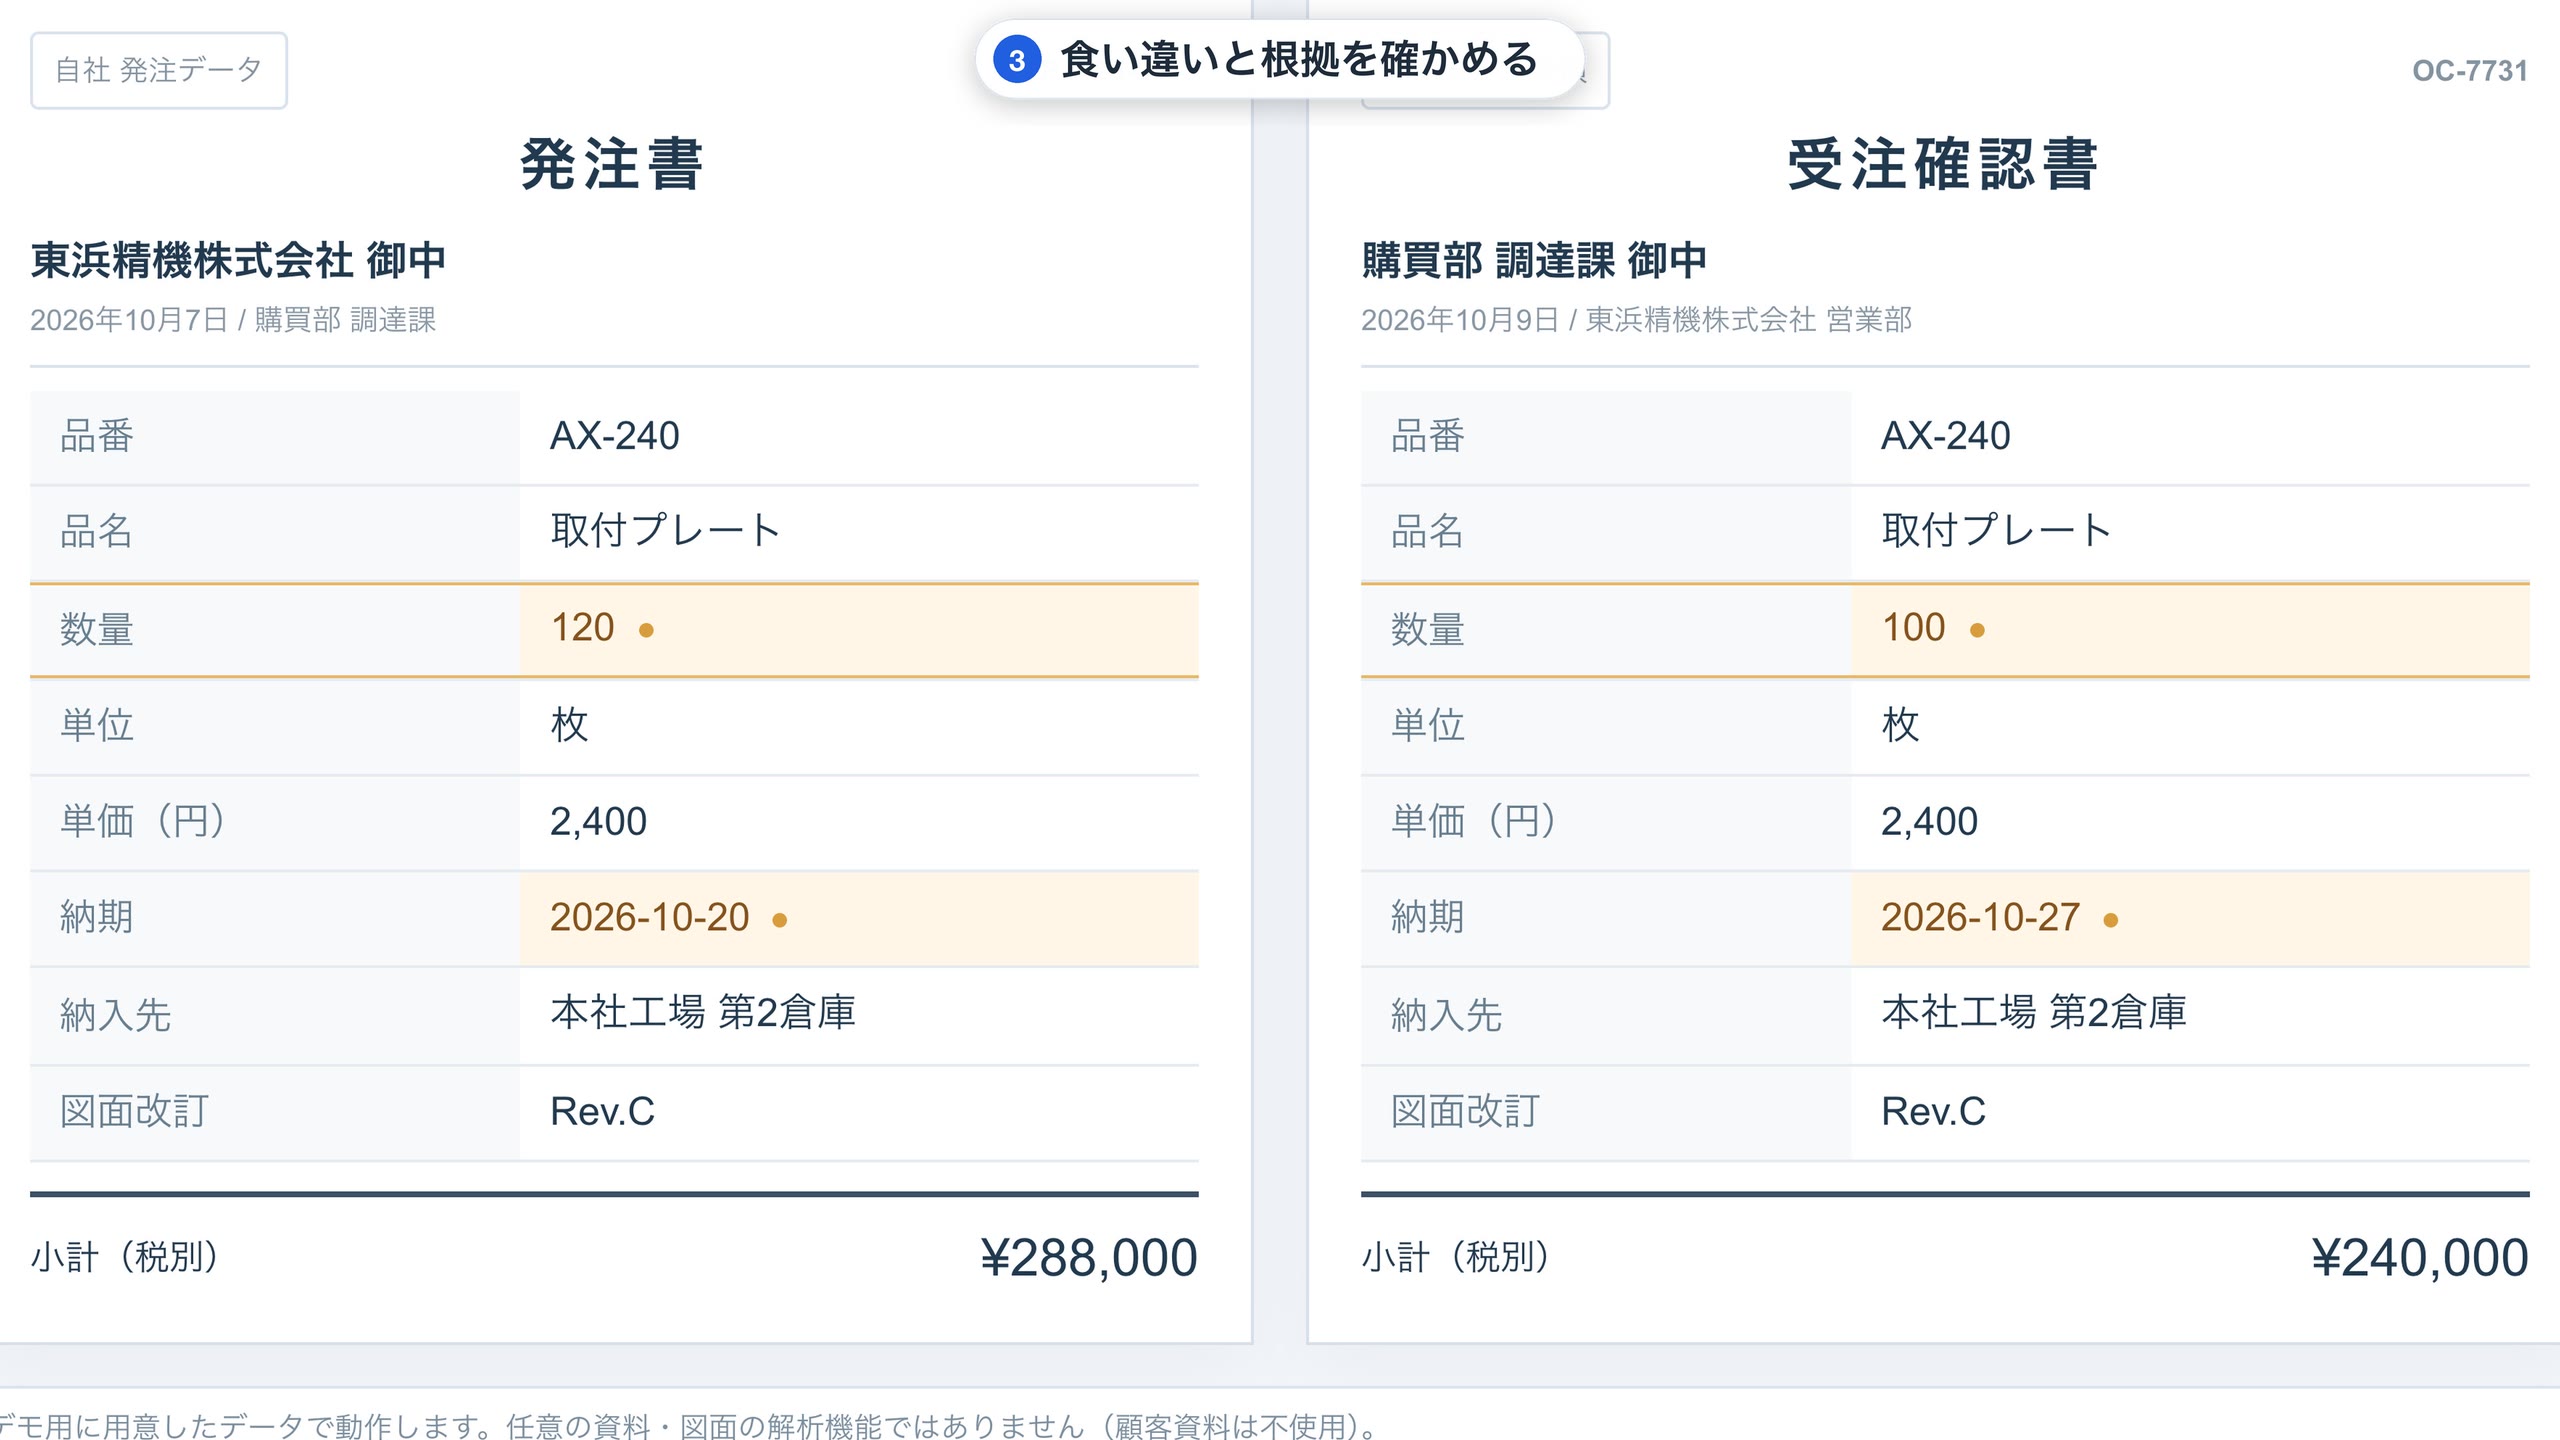Click the OC-7731 document number
Image resolution: width=2560 pixels, height=1440 pixels.
click(x=2469, y=71)
